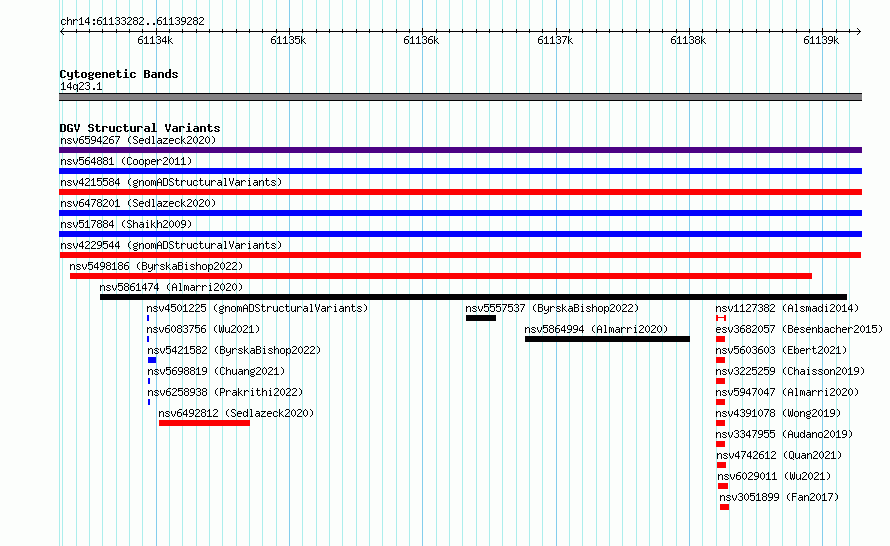The width and height of the screenshot is (890, 546).
Task: Open the nsv564881 (Cooper2011) label
Action: (x=126, y=161)
